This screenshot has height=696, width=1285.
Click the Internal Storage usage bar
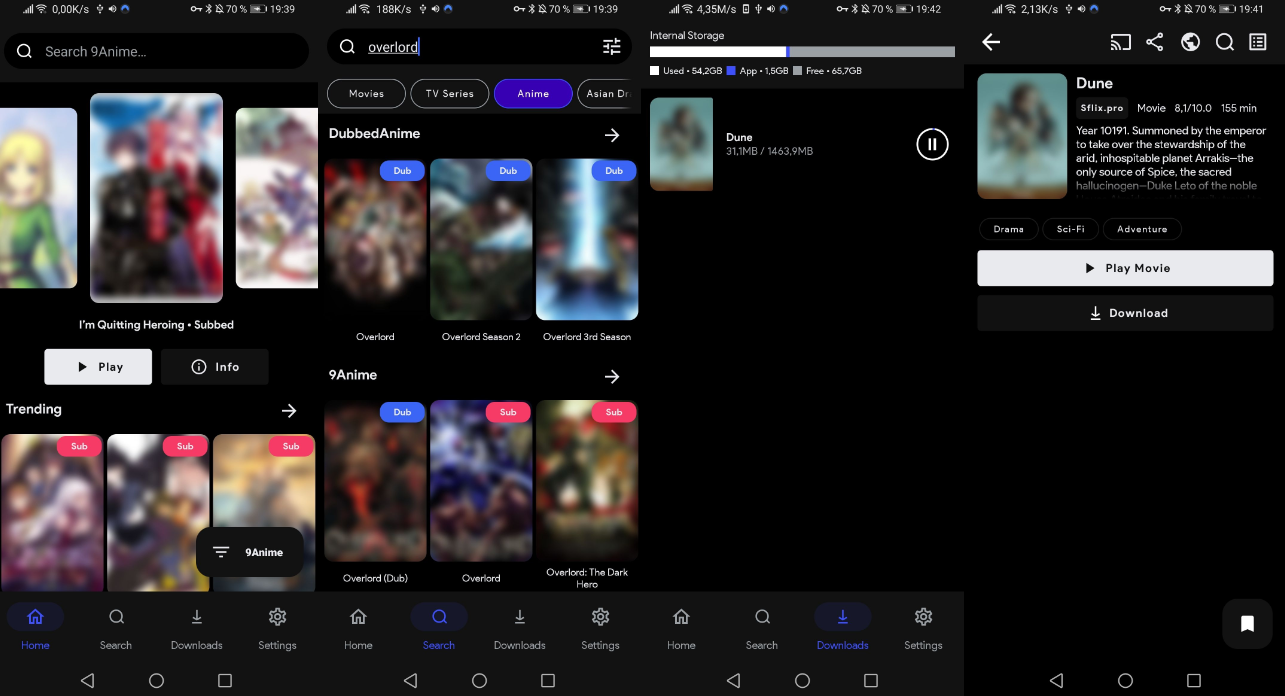click(x=802, y=52)
